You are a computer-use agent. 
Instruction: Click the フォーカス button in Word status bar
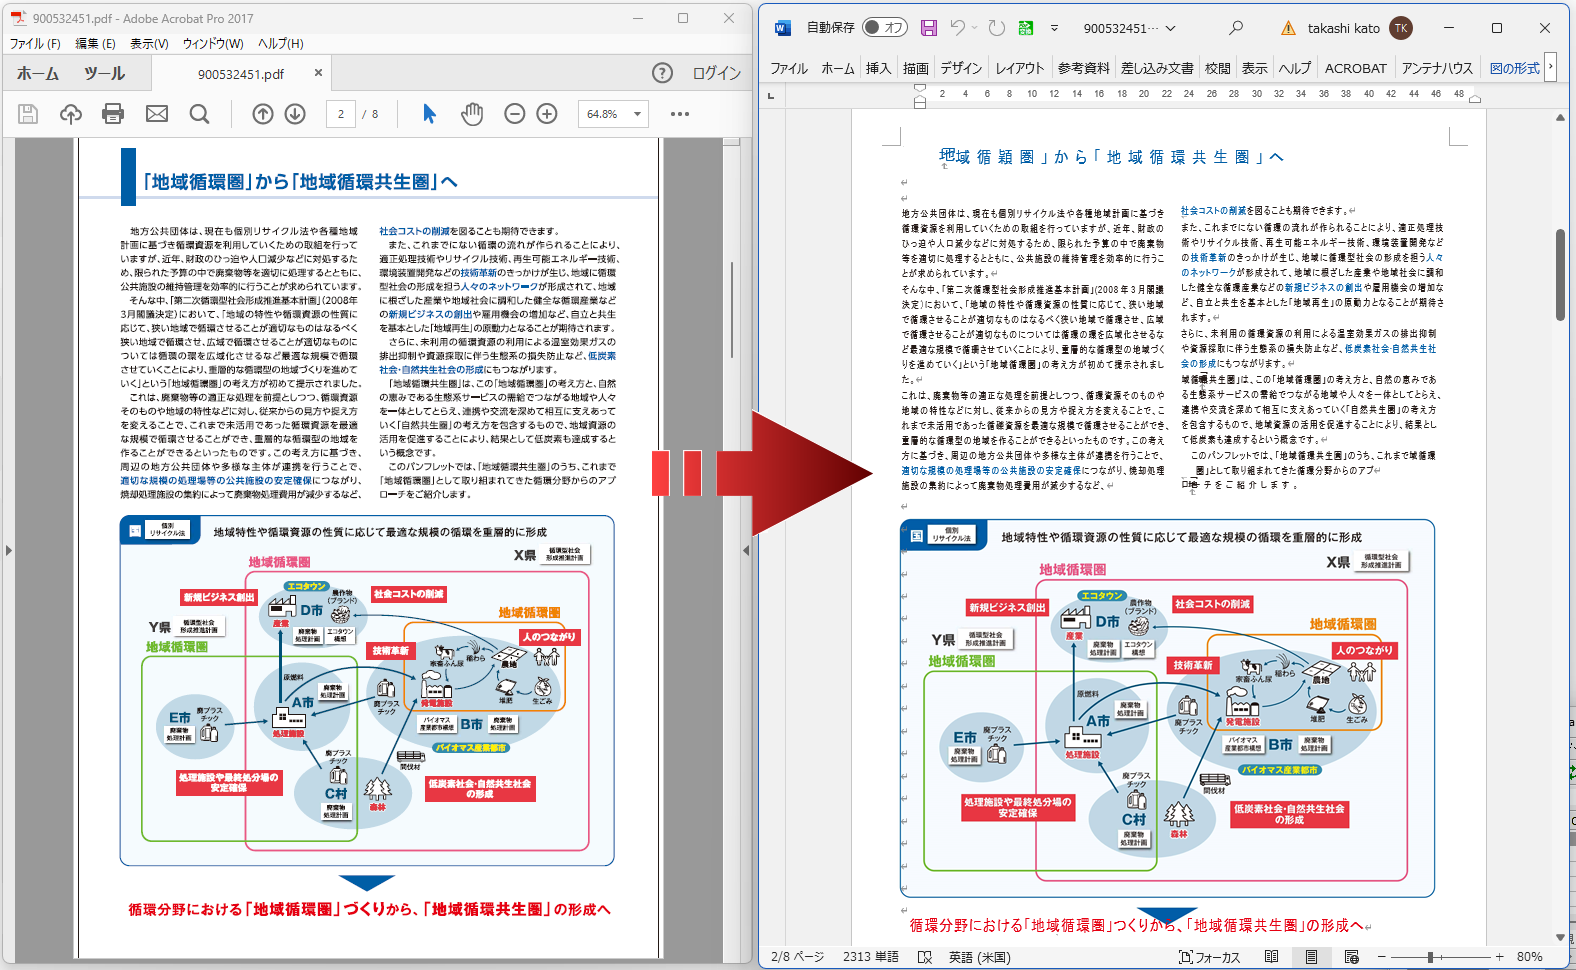[1209, 957]
